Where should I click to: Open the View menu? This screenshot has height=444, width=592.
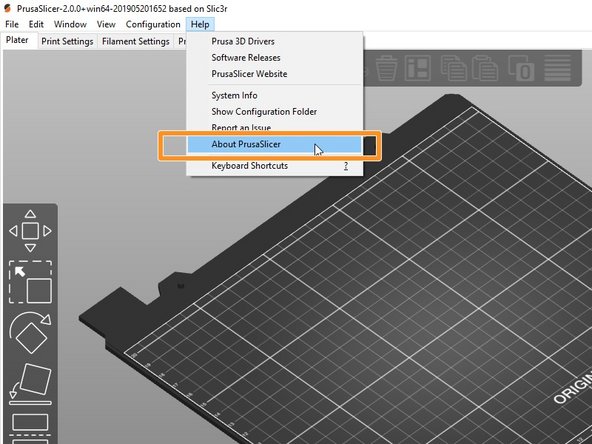tap(106, 24)
